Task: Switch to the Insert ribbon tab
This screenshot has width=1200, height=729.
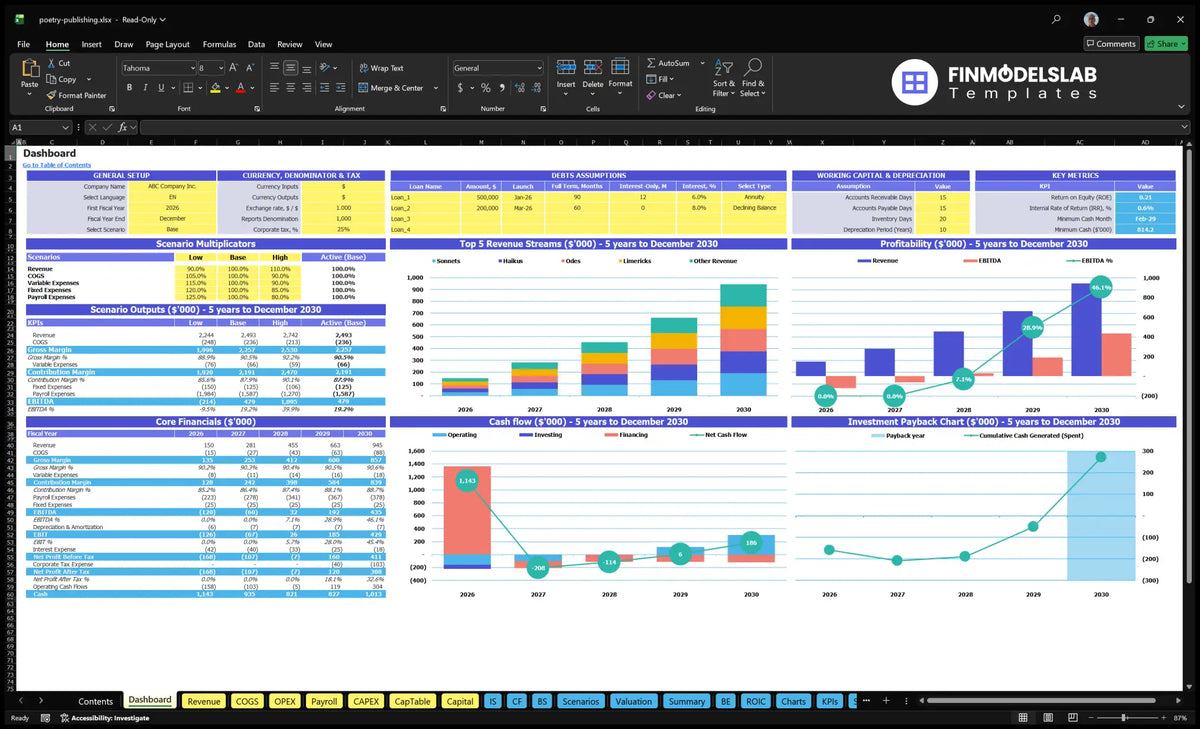Action: tap(91, 44)
